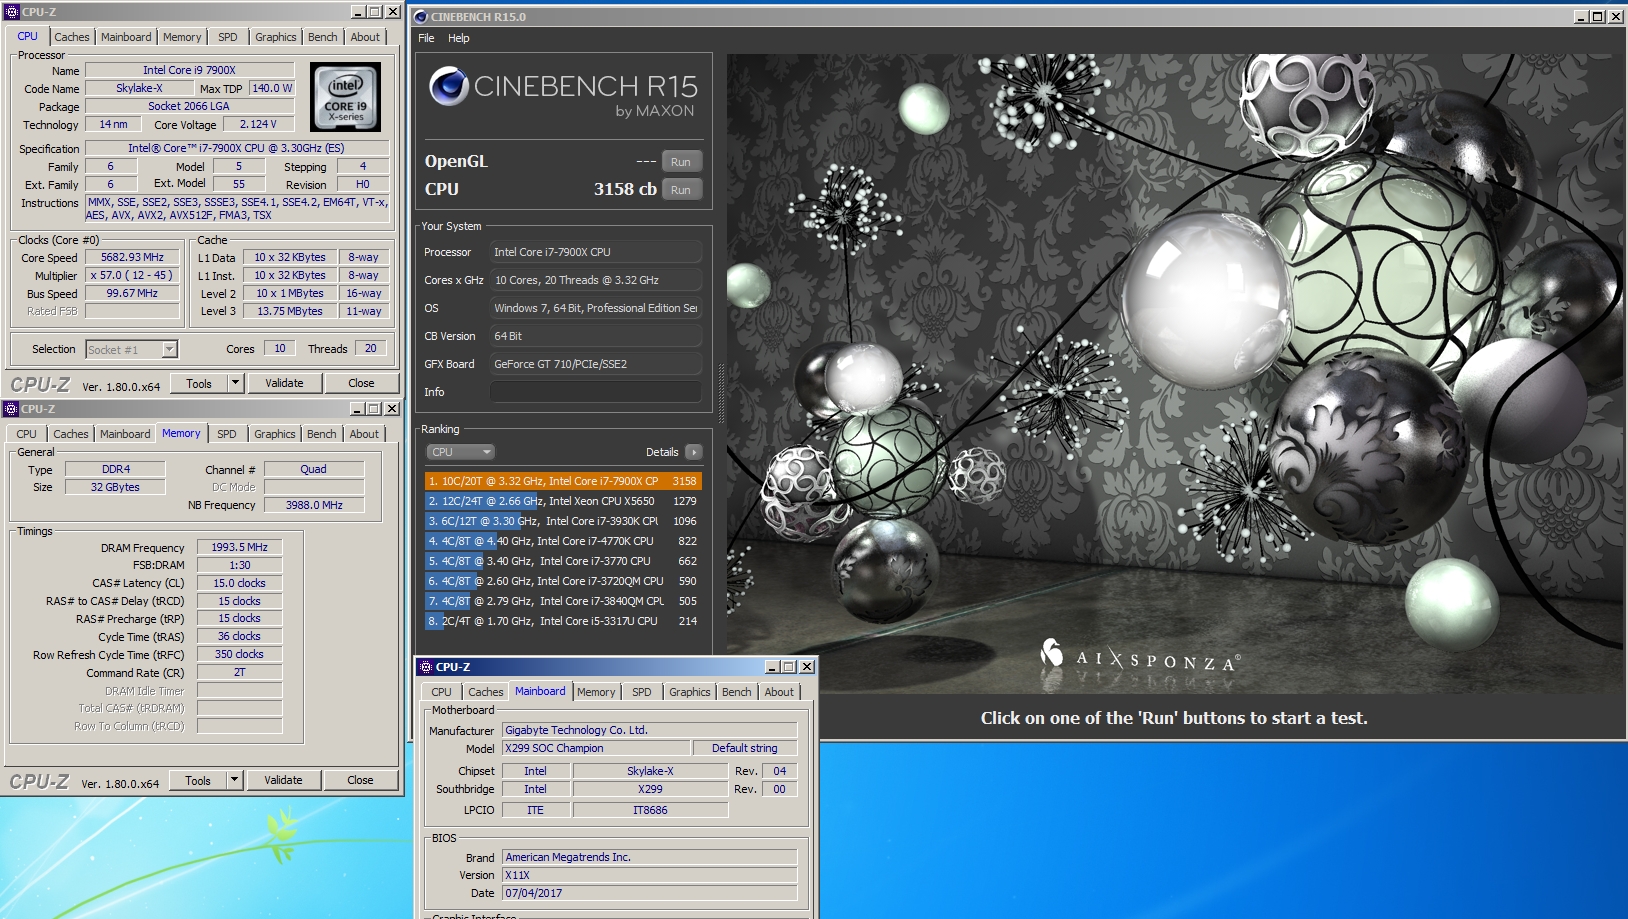The height and width of the screenshot is (919, 1628).
Task: Maximize the Cinebench R15.0 window
Action: coord(1598,17)
